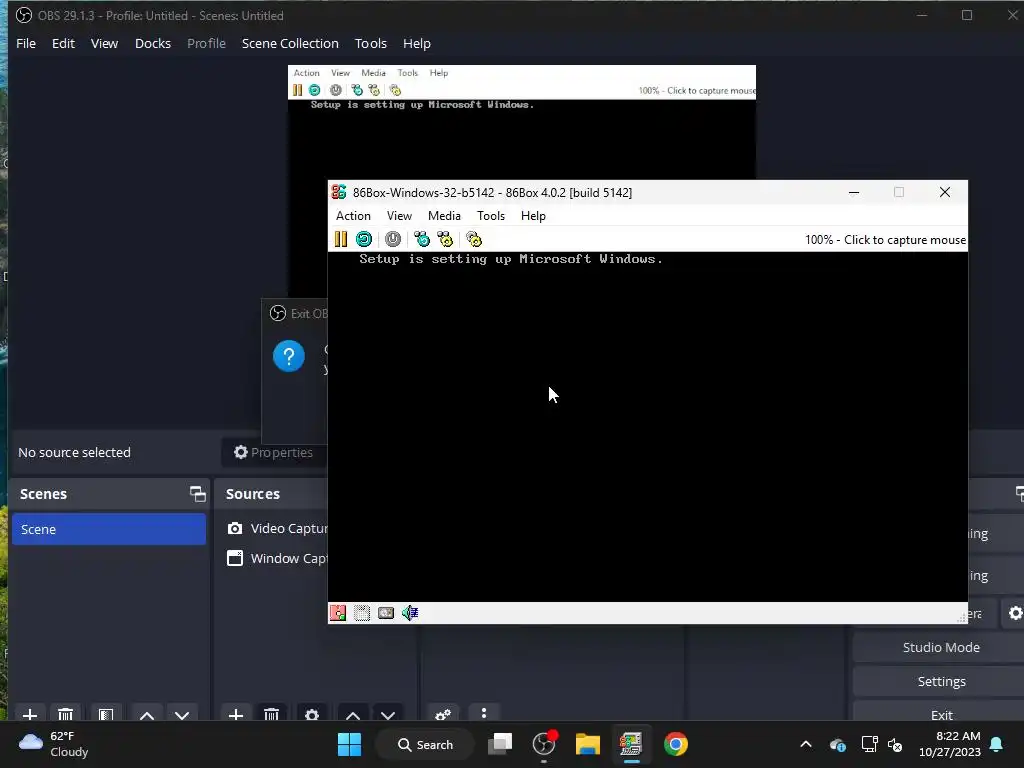This screenshot has width=1024, height=768.
Task: Open the audio mixer three-dots menu
Action: pyautogui.click(x=483, y=713)
